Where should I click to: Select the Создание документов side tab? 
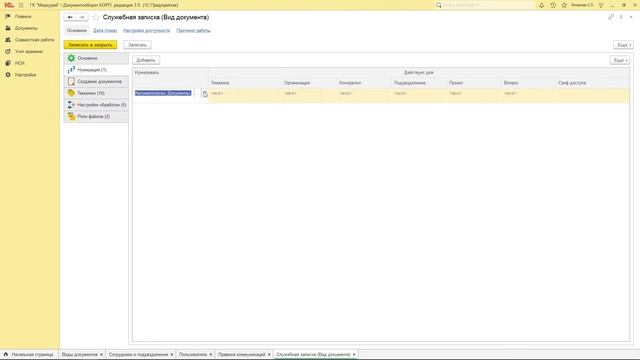pyautogui.click(x=96, y=82)
